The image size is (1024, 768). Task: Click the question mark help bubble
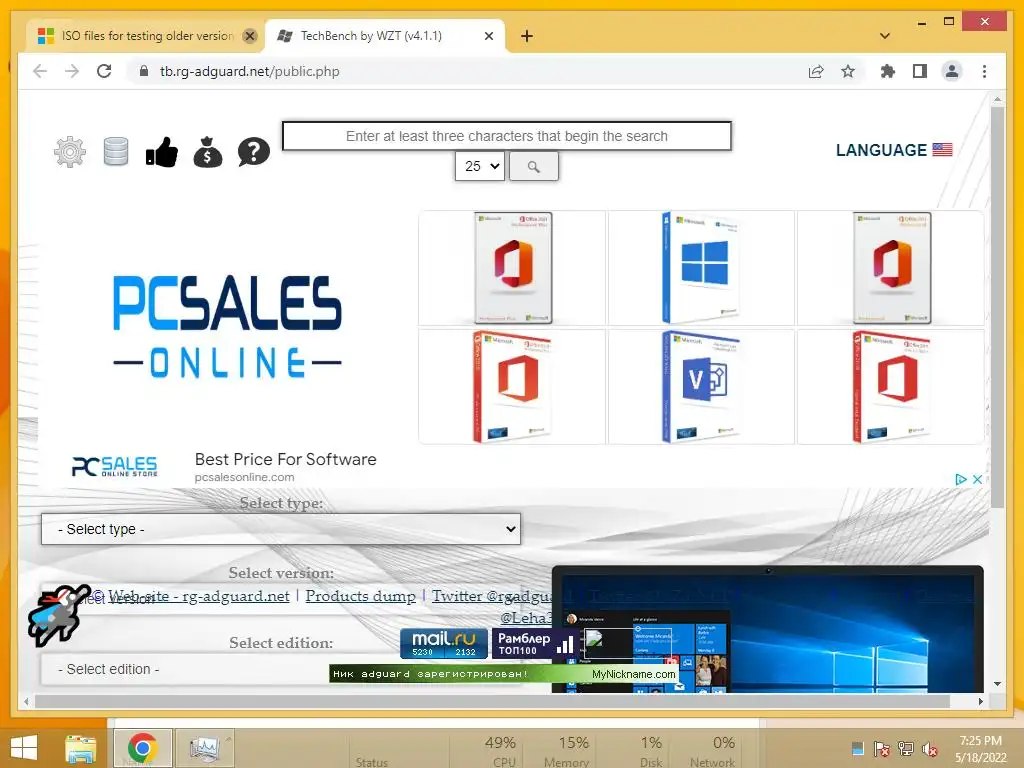[253, 152]
